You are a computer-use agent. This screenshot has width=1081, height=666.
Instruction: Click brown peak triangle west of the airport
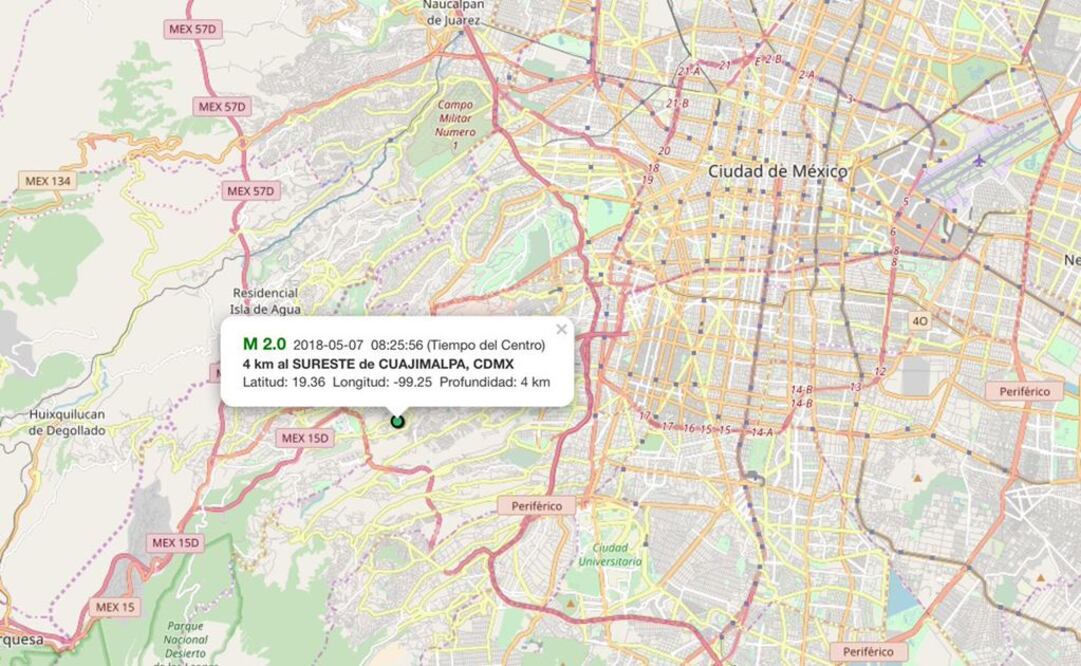[942, 142]
